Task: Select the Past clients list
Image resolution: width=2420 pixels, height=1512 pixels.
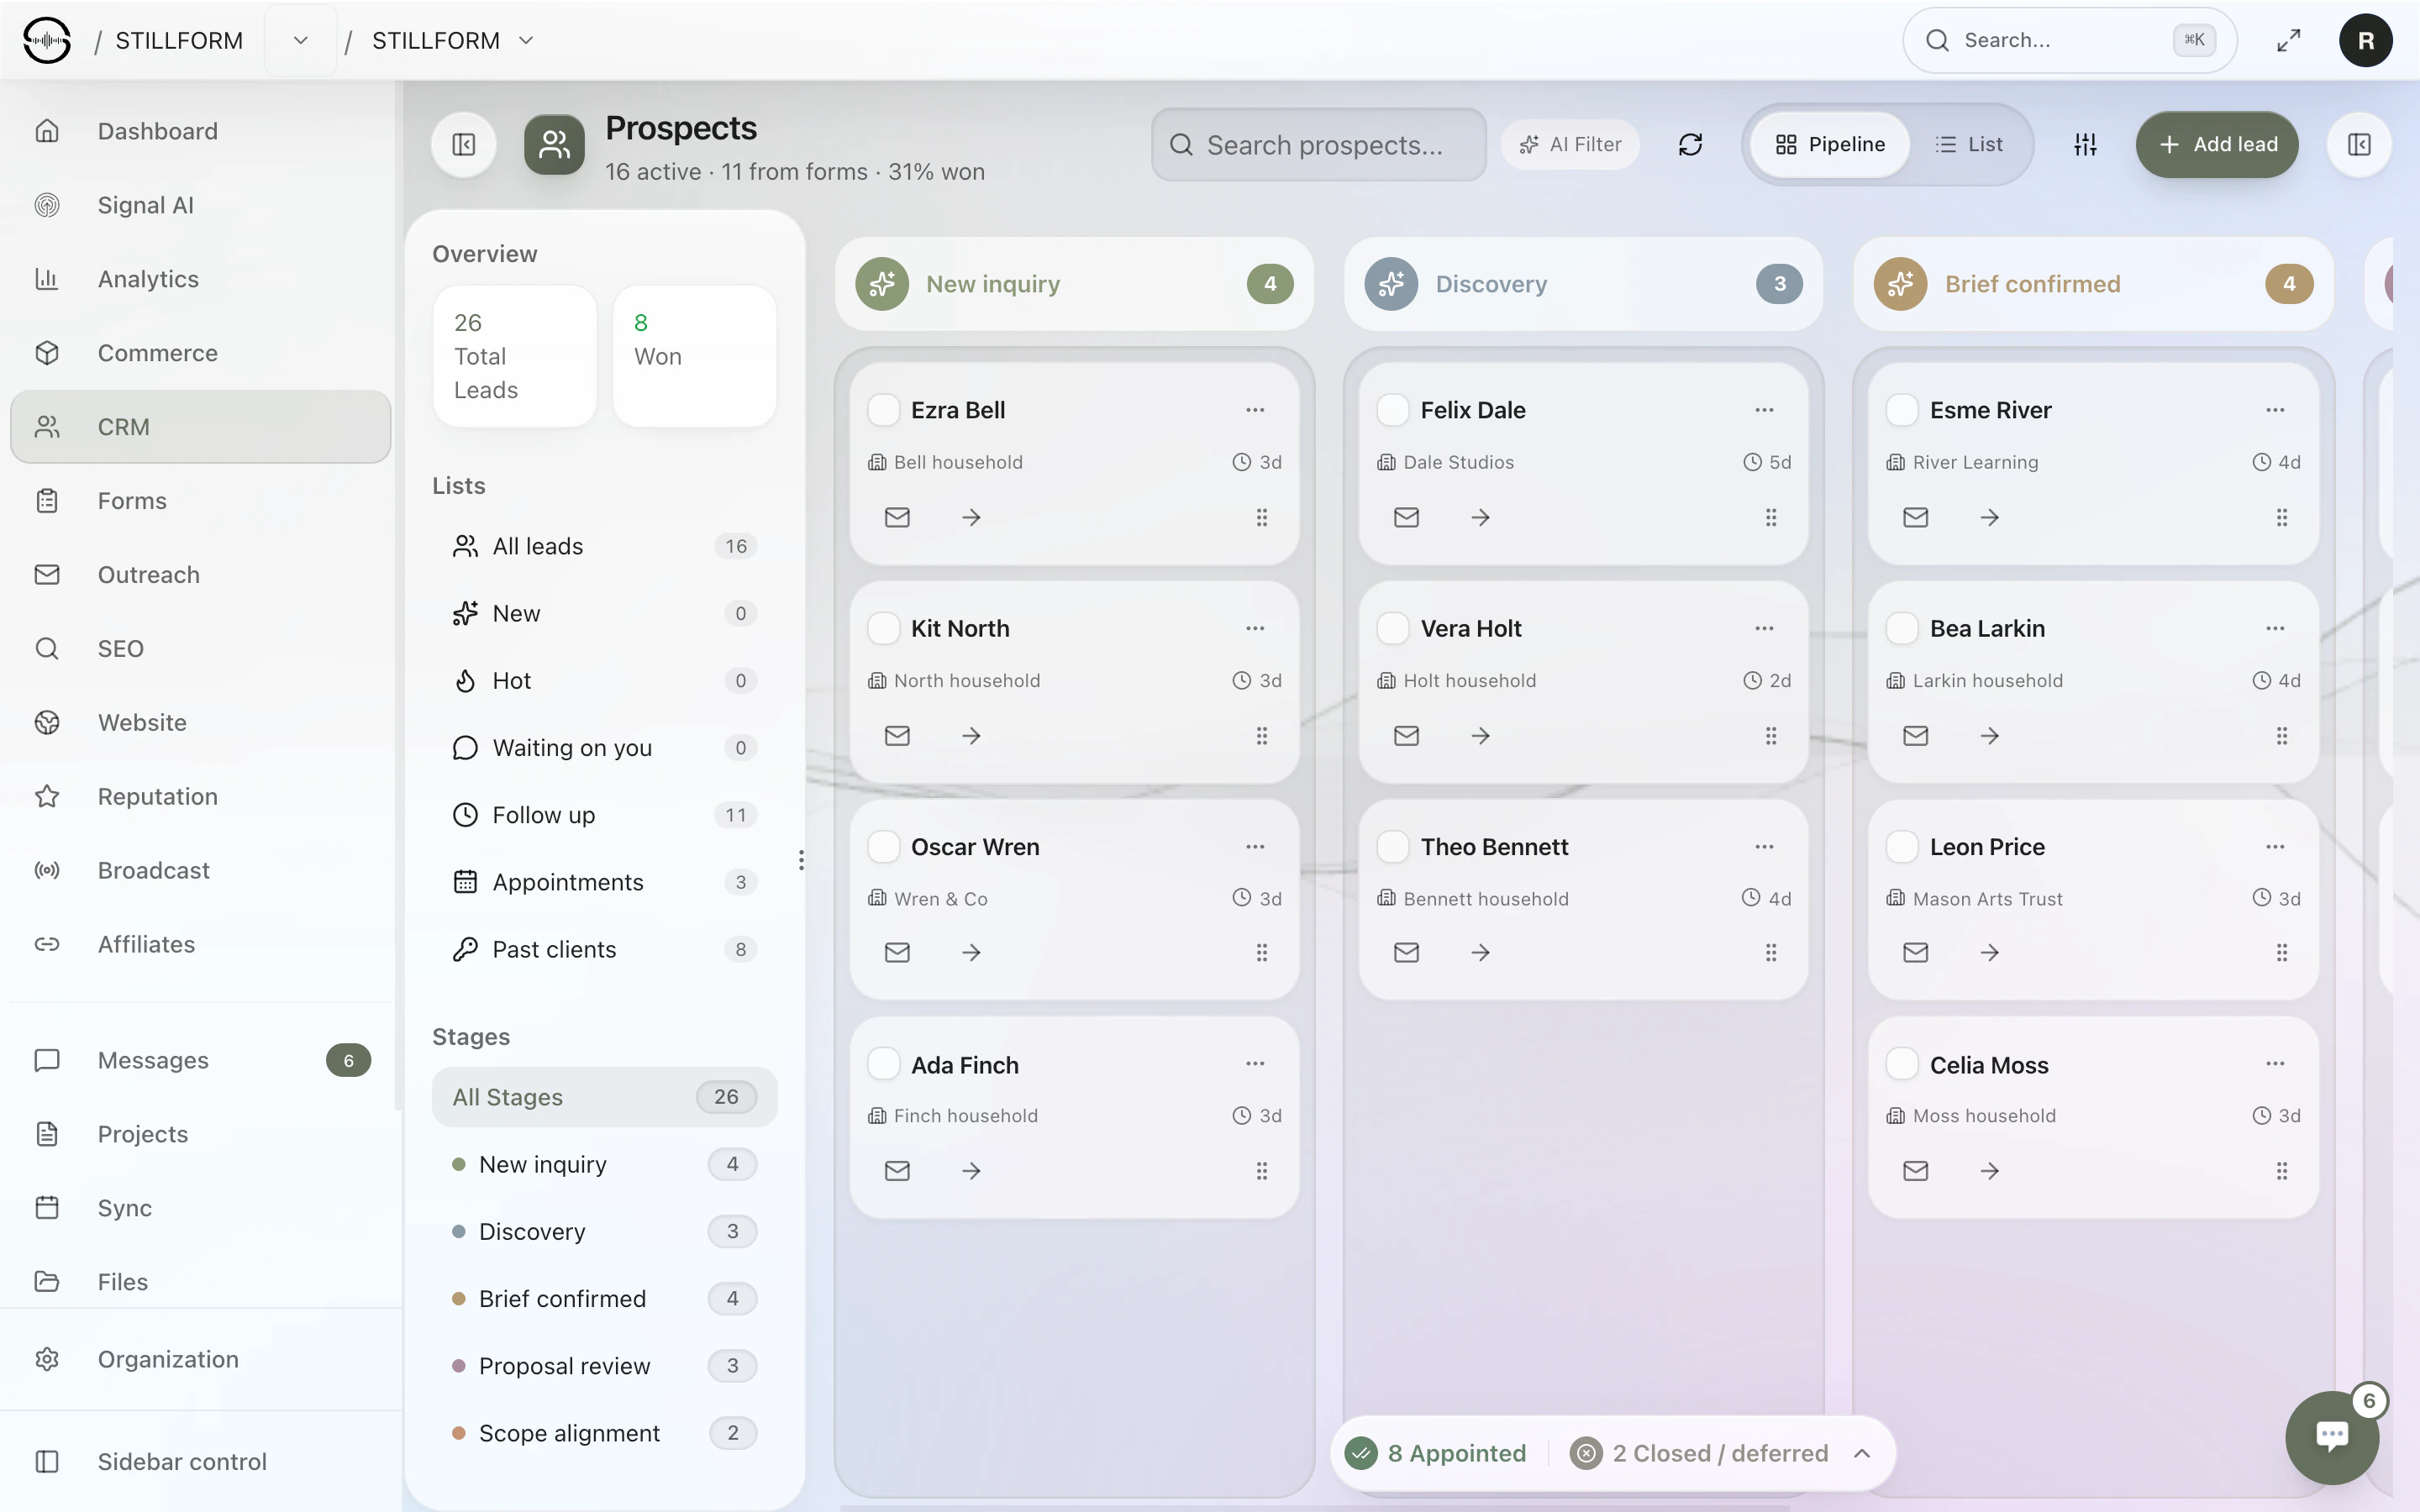Action: (x=604, y=950)
